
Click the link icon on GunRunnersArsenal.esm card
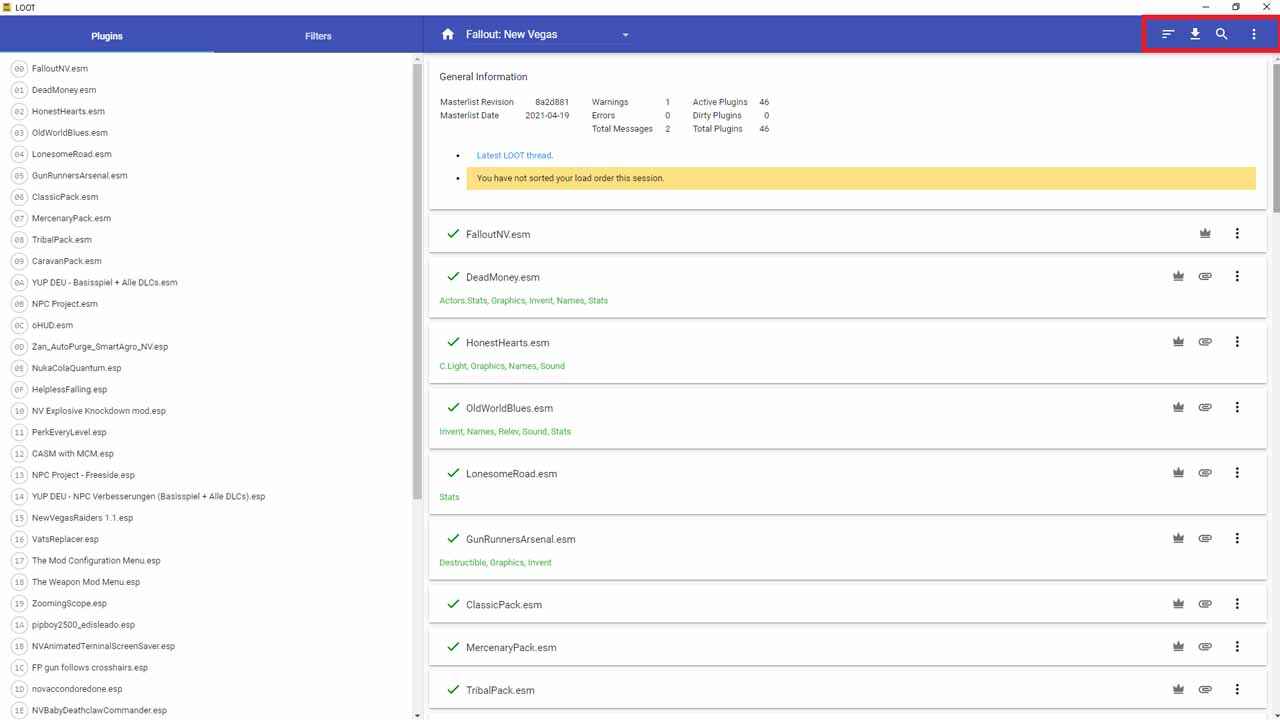click(x=1205, y=539)
